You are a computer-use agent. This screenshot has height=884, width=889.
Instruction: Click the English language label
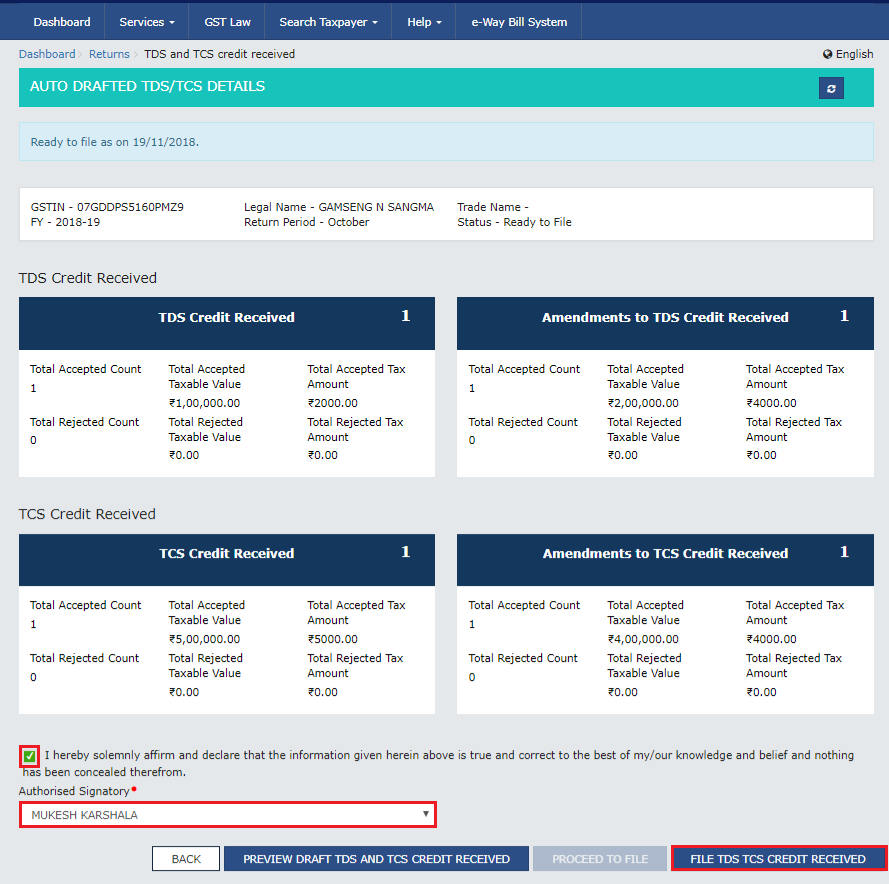854,54
